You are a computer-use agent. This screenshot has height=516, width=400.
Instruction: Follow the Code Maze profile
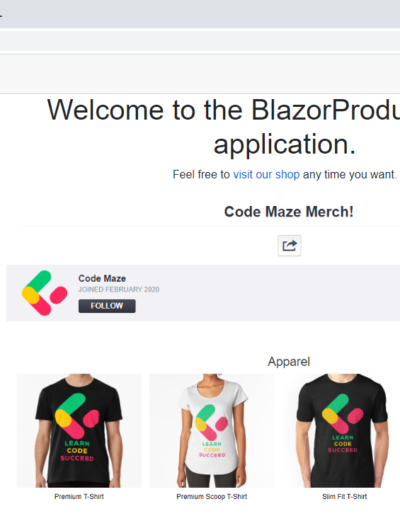coord(107,306)
